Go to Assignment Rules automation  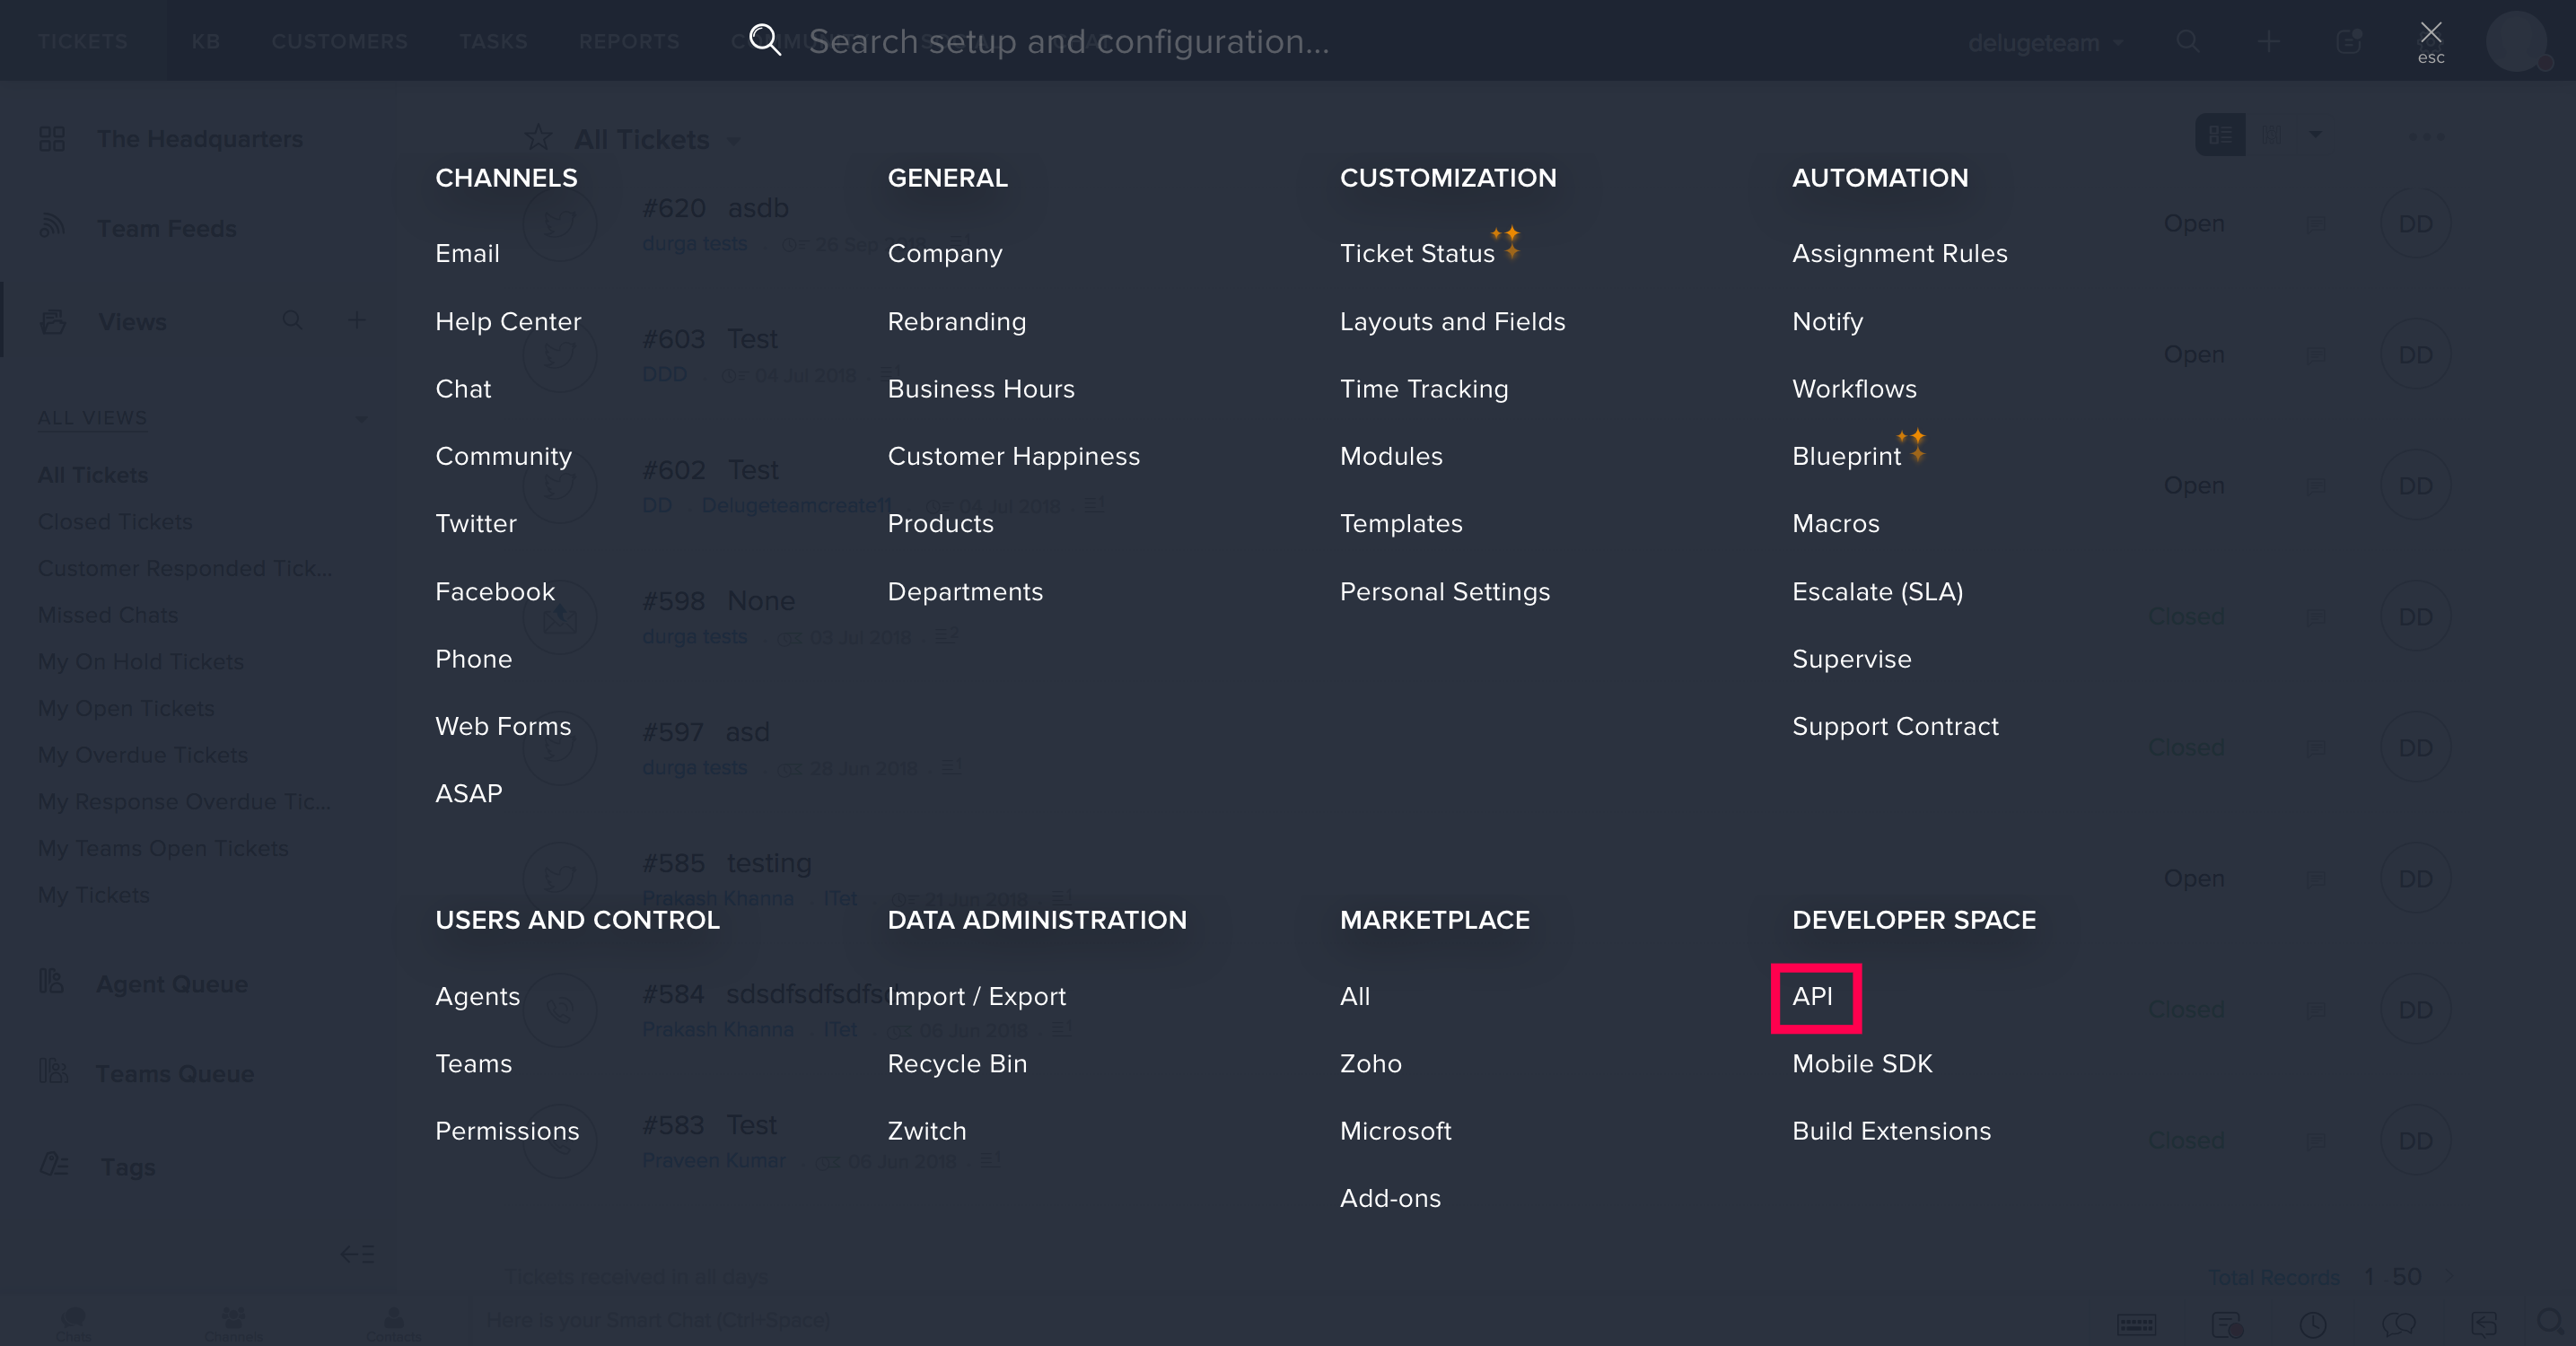coord(1899,253)
